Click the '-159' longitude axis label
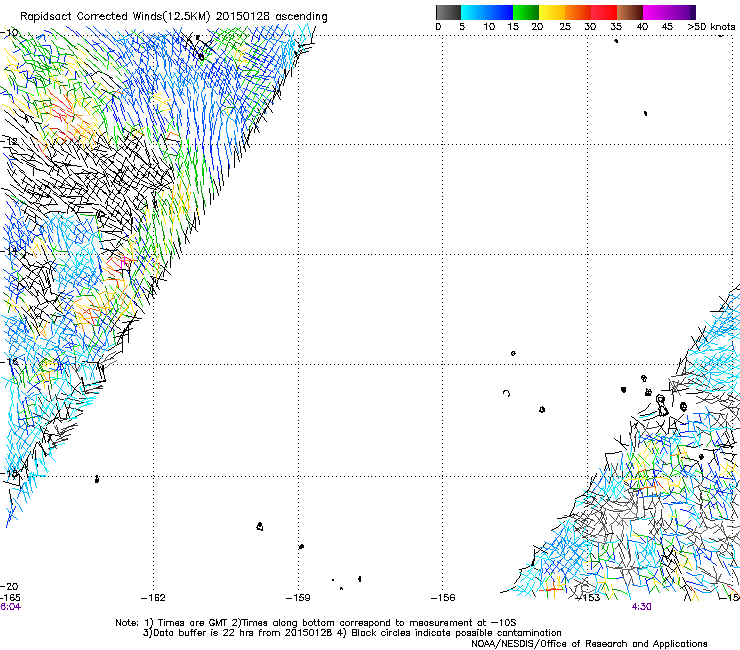740x650 pixels. (298, 598)
